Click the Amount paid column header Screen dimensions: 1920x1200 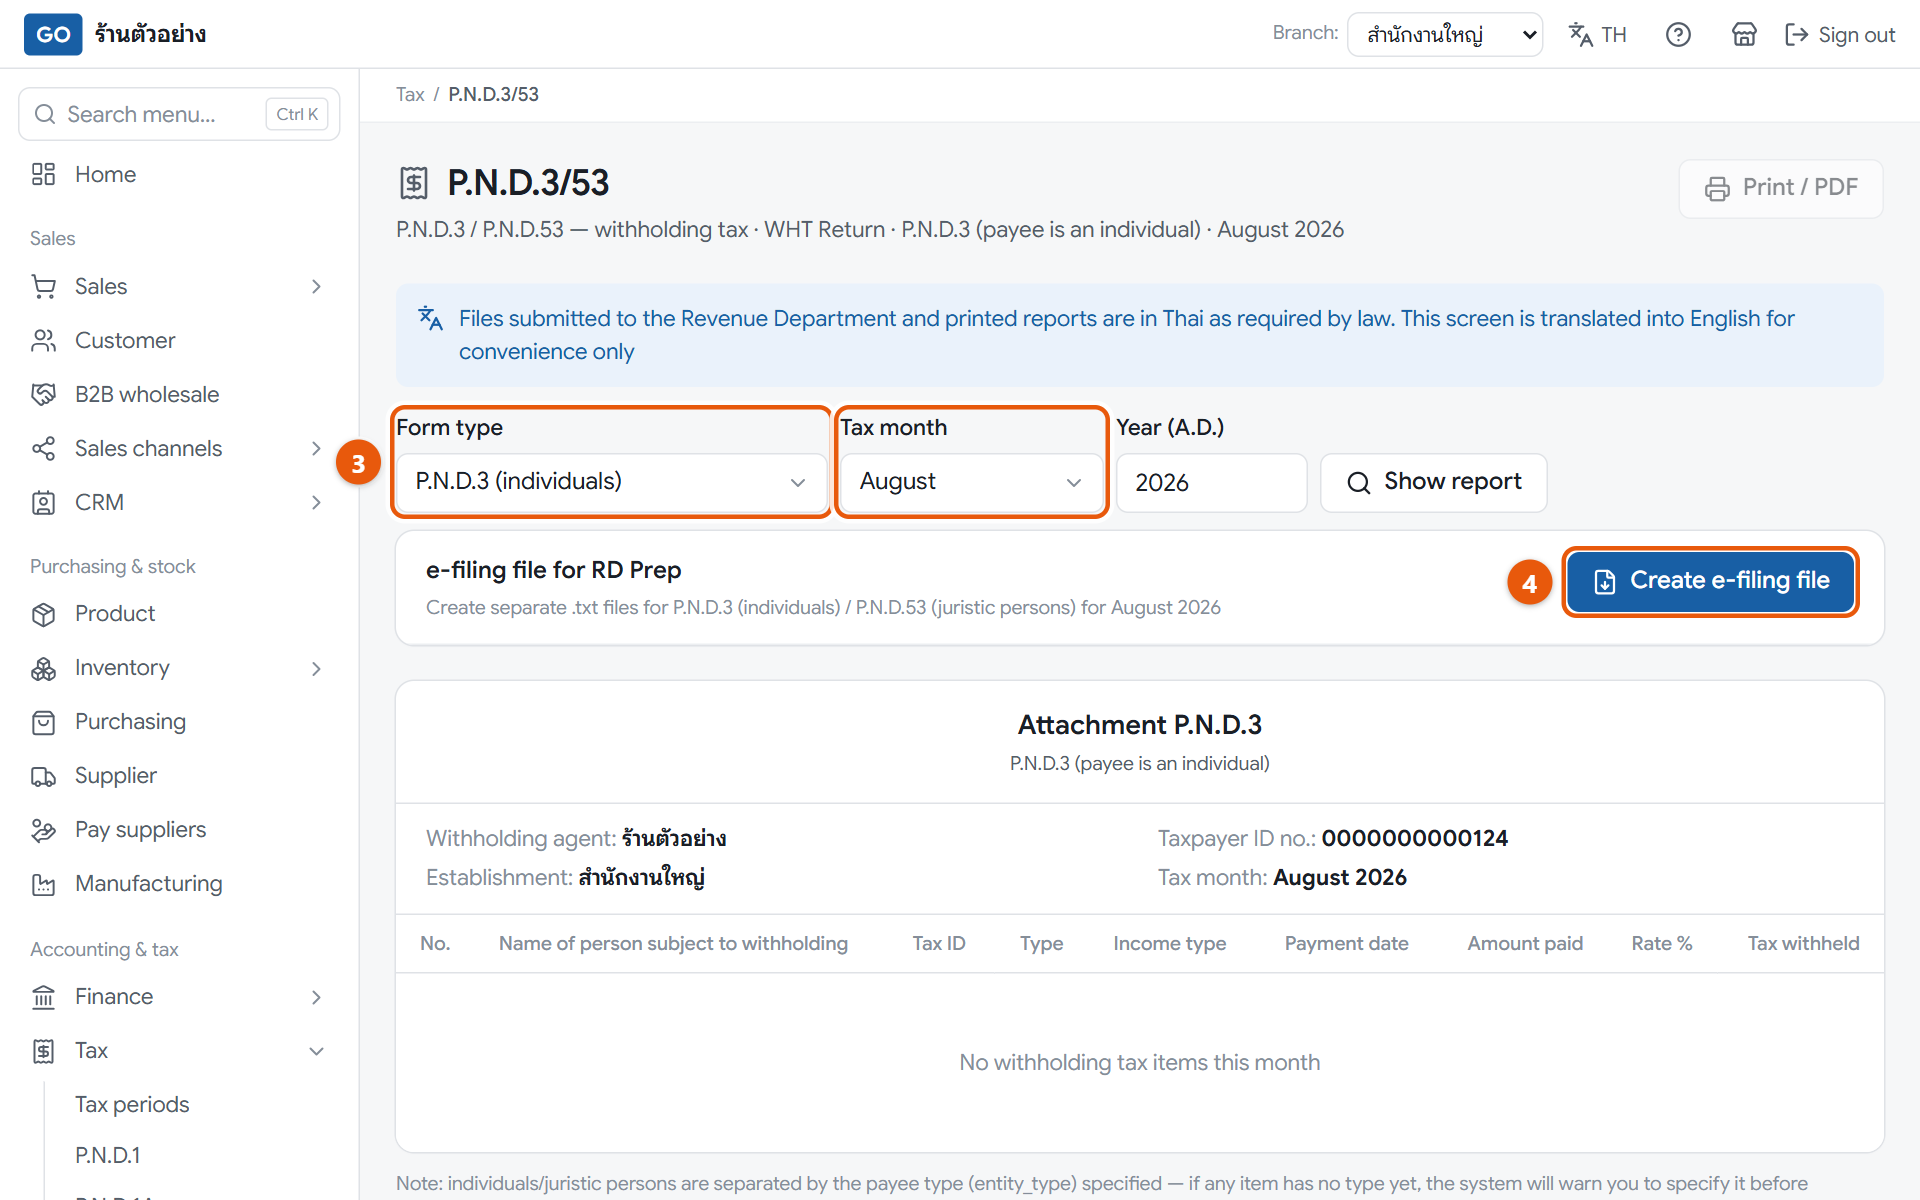coord(1524,943)
